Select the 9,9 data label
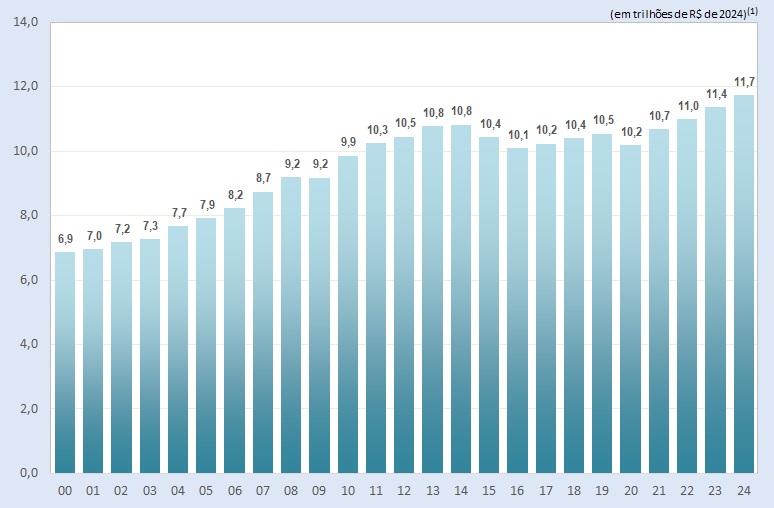This screenshot has height=508, width=774. click(348, 142)
